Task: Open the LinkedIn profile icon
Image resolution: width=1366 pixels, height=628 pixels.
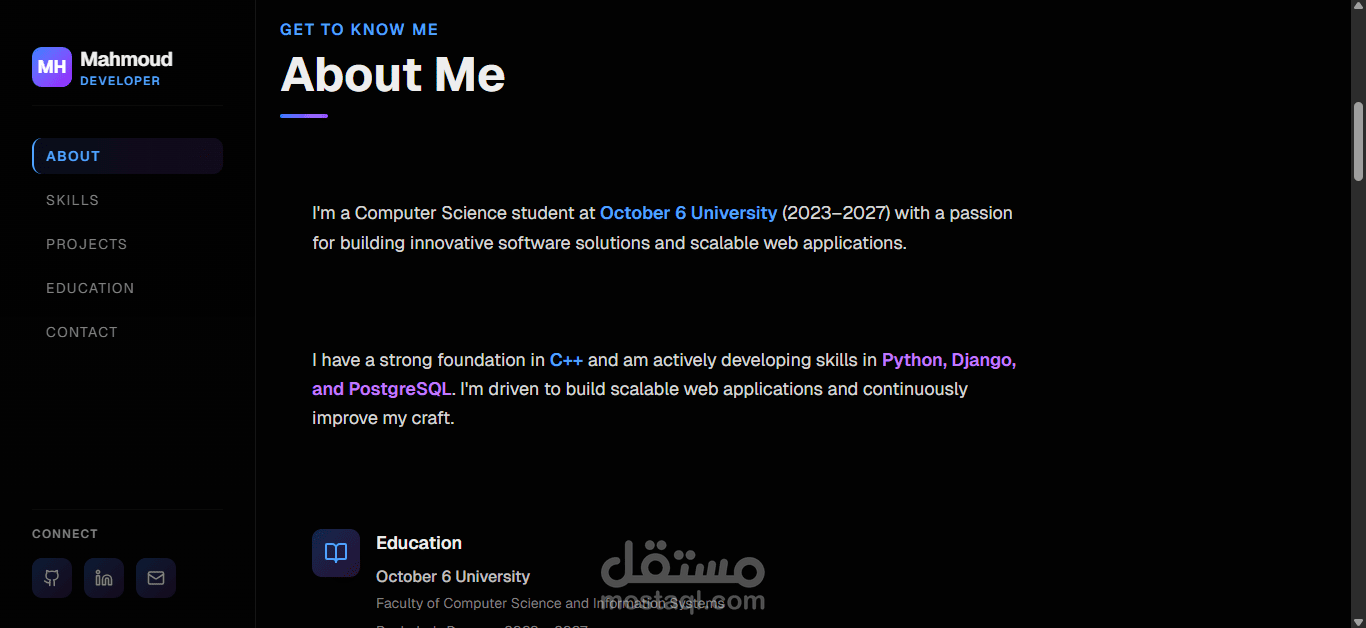Action: 104,578
